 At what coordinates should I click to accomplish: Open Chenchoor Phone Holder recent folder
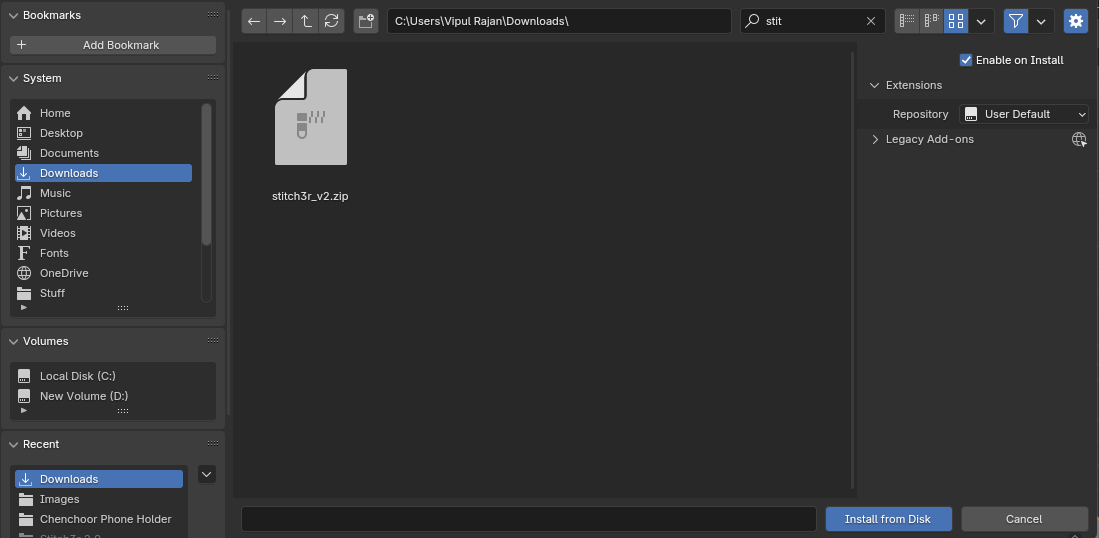pos(99,519)
